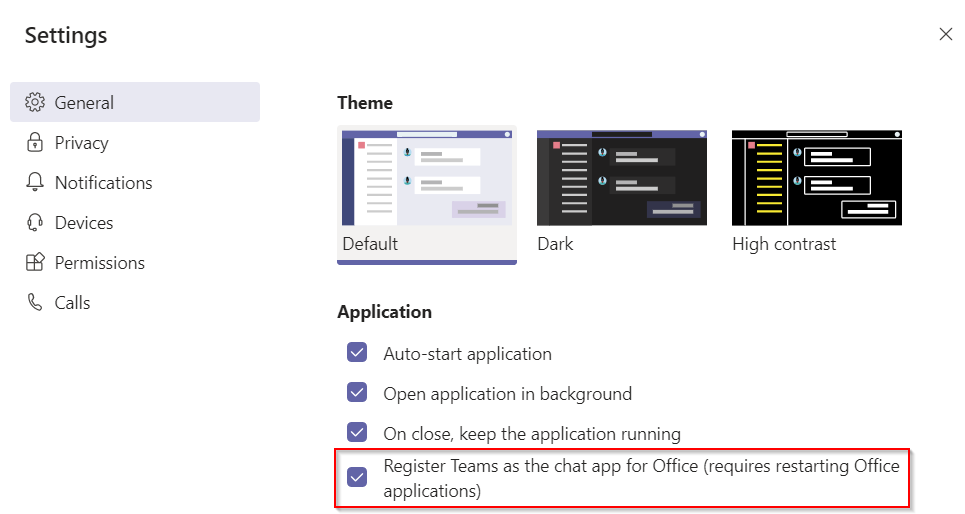
Task: Click the Devices headset icon
Action: pos(35,222)
